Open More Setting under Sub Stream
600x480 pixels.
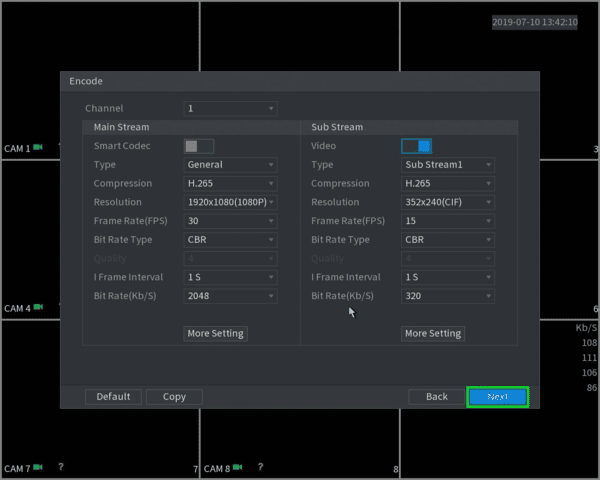point(433,334)
